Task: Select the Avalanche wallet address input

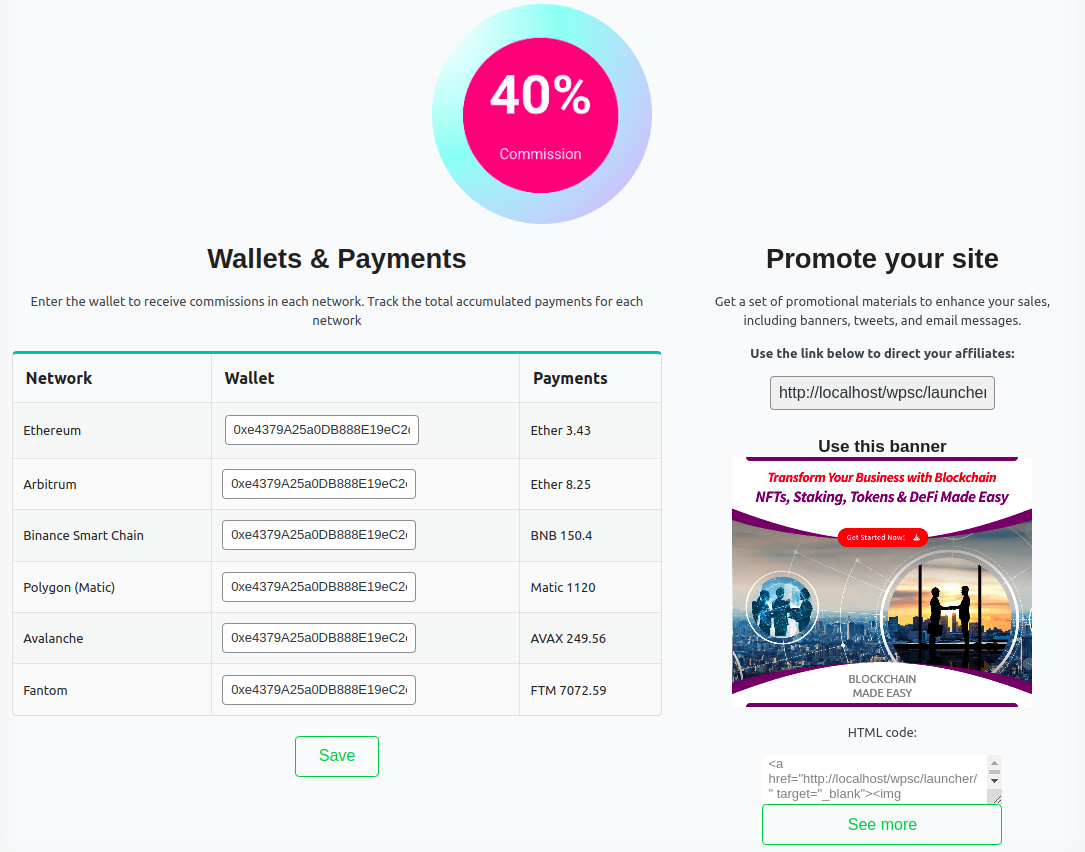Action: (319, 638)
